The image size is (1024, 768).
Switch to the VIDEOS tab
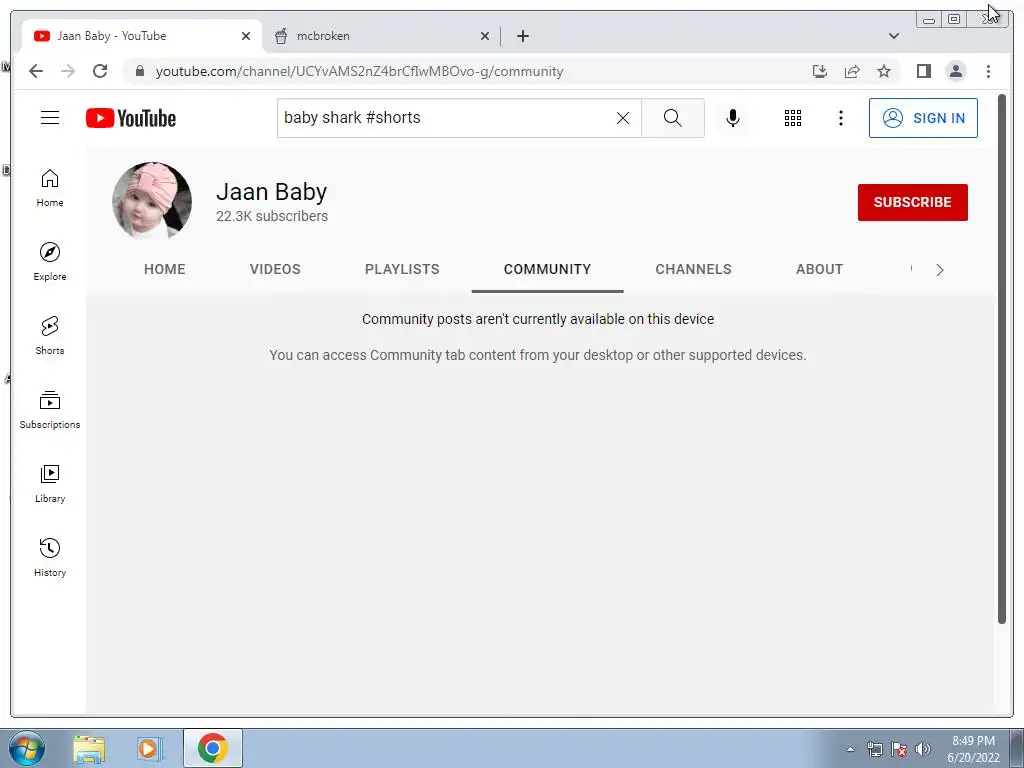pos(275,269)
